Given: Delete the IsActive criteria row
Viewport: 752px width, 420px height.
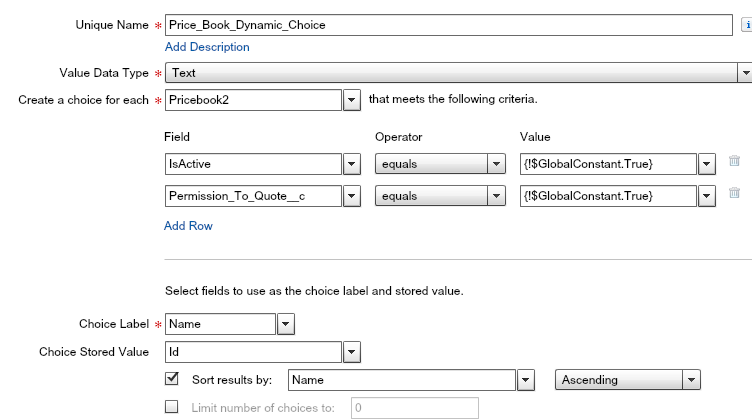Looking at the screenshot, I should pyautogui.click(x=734, y=162).
